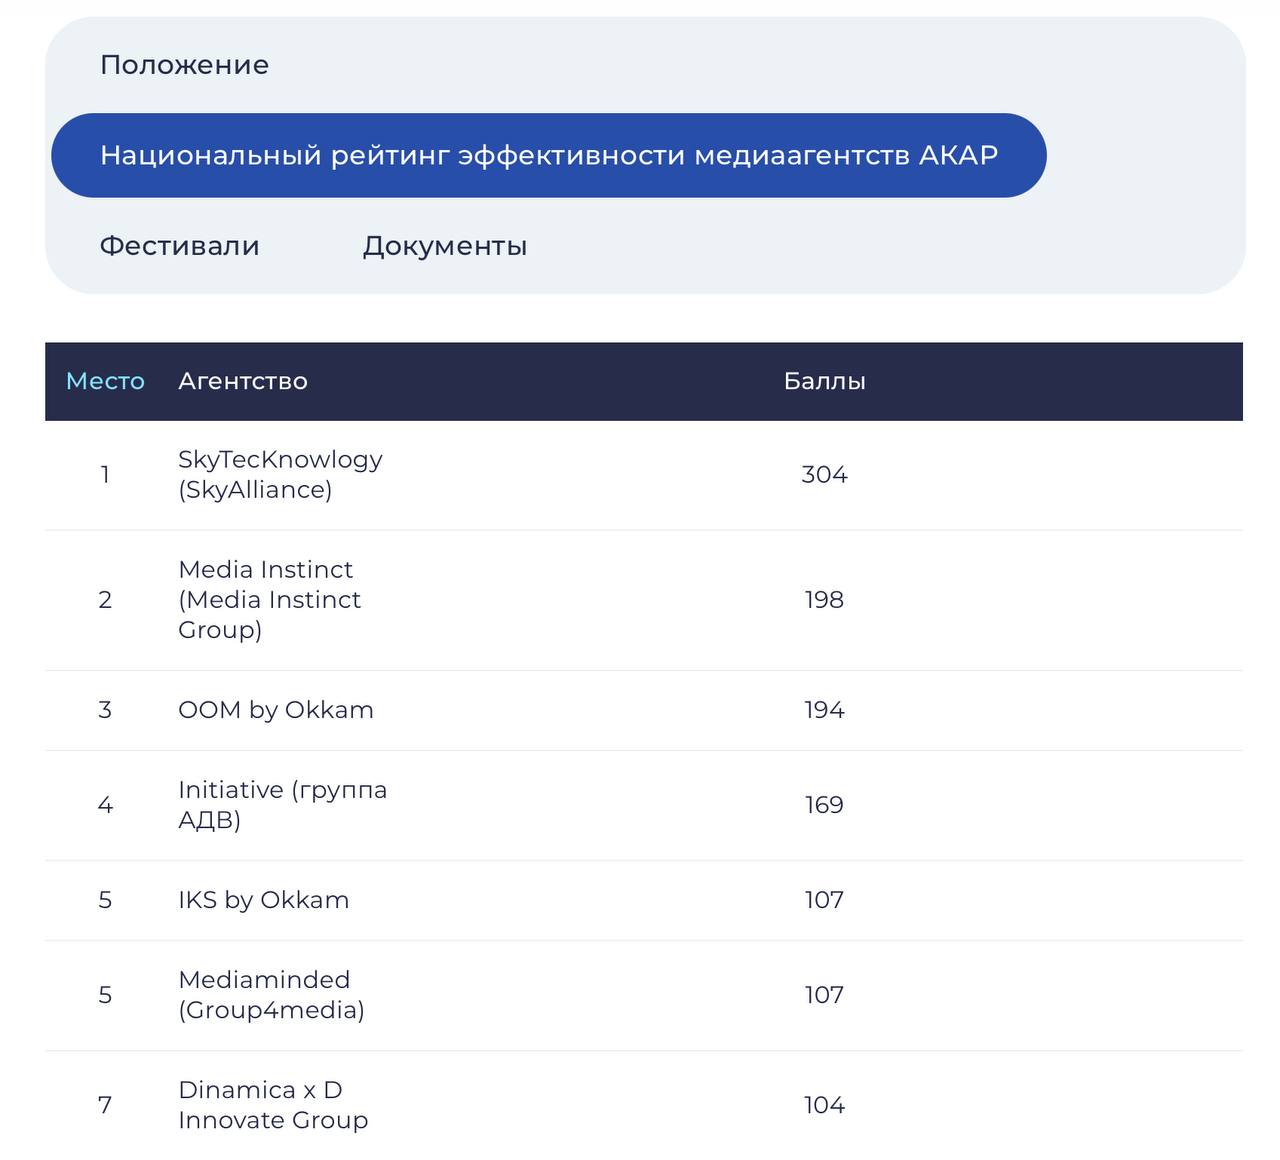Click the Агентство column header

[x=242, y=381]
